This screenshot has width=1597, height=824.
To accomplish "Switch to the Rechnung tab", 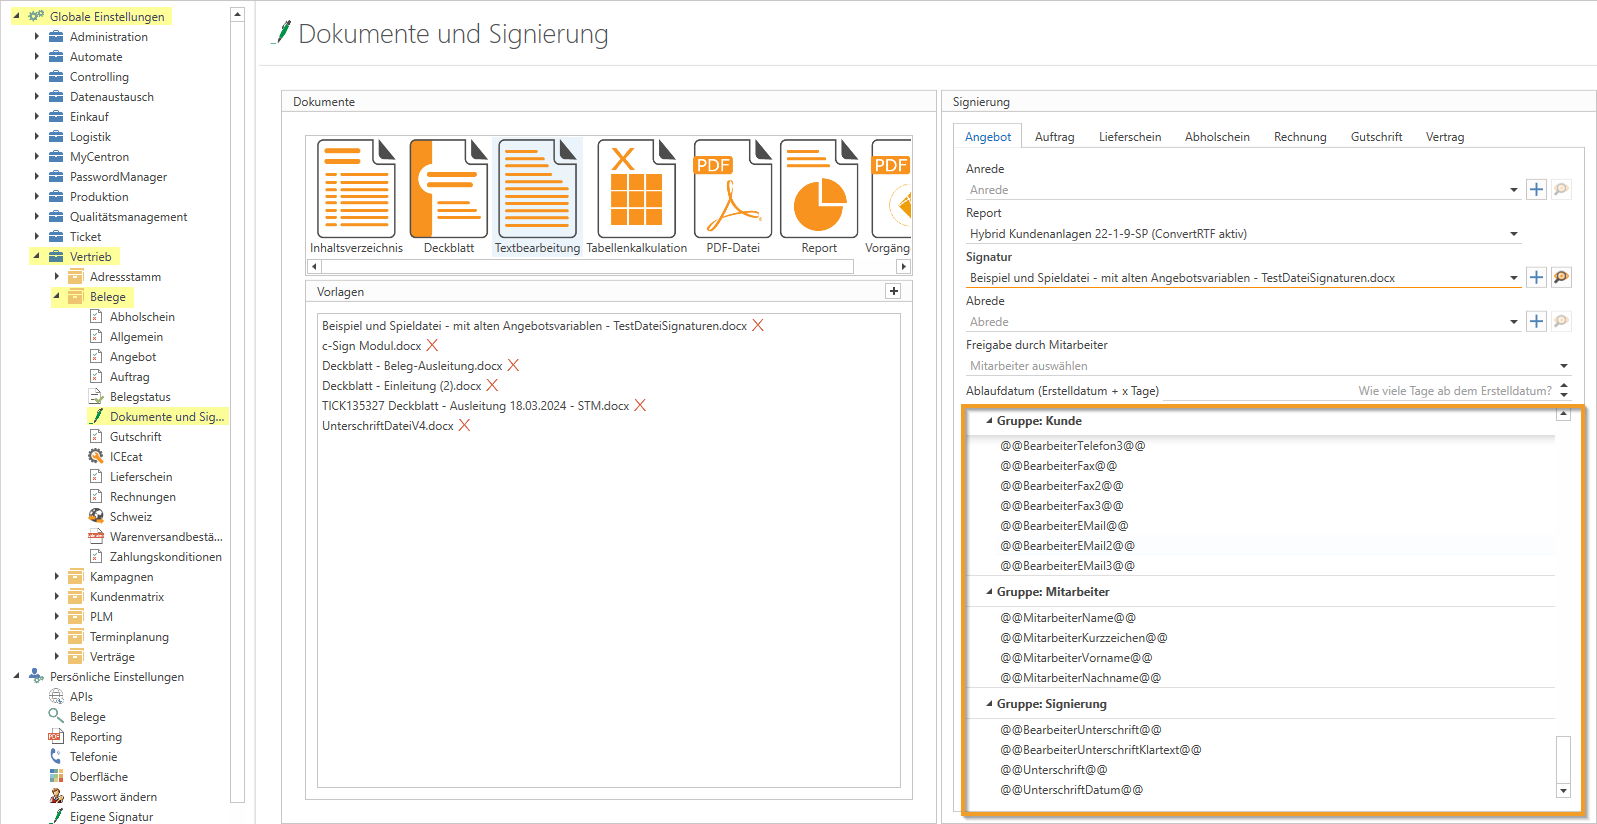I will 1299,137.
